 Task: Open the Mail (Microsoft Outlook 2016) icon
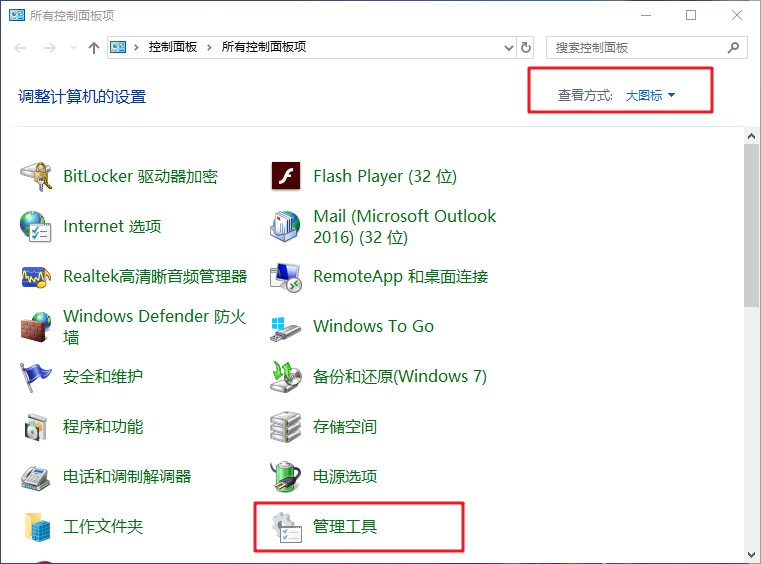tap(285, 227)
